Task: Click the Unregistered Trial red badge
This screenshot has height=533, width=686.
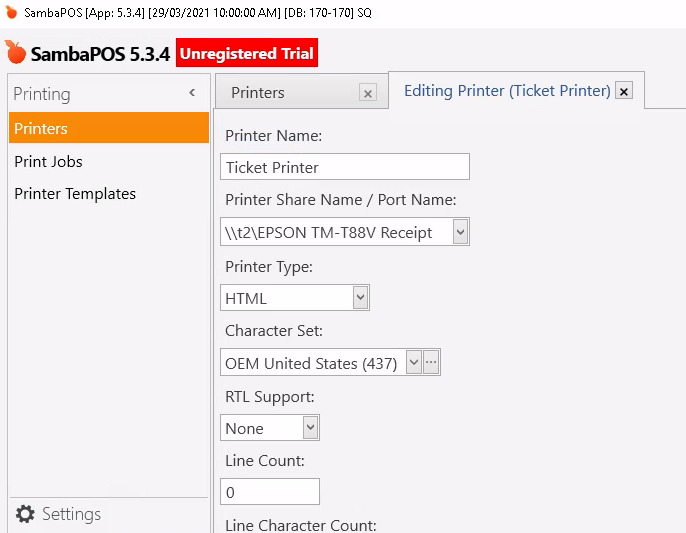Action: [x=247, y=53]
